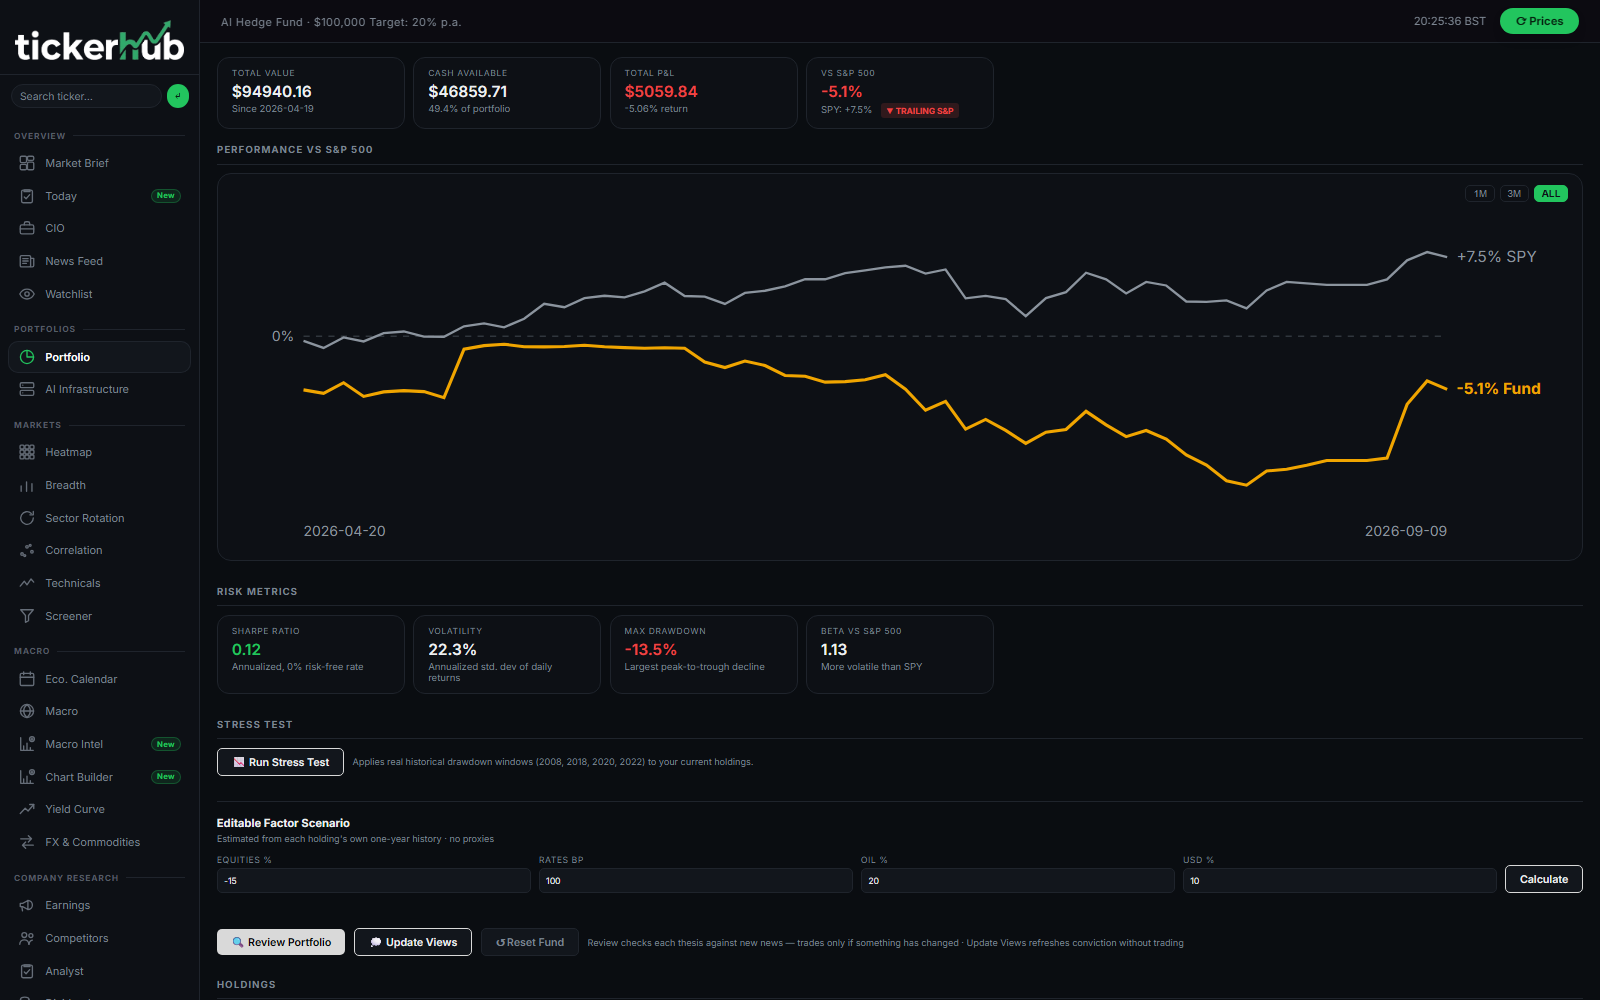Image resolution: width=1600 pixels, height=1000 pixels.
Task: Edit the Equities % input
Action: tap(374, 881)
